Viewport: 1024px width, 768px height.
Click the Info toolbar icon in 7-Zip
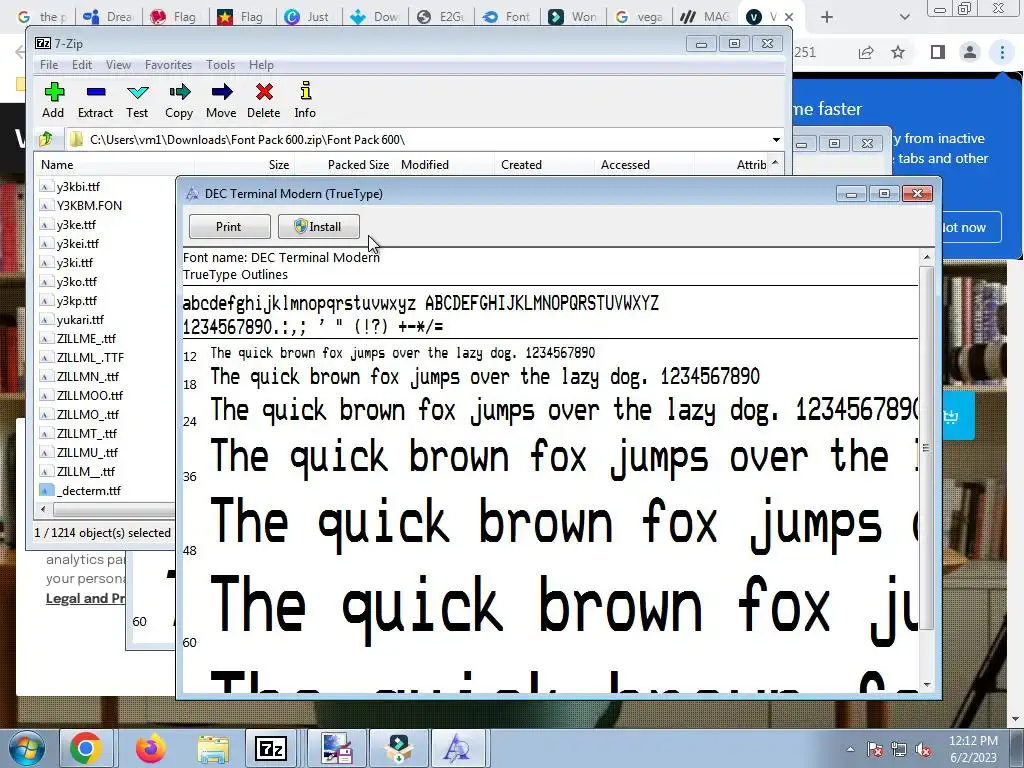(x=305, y=100)
